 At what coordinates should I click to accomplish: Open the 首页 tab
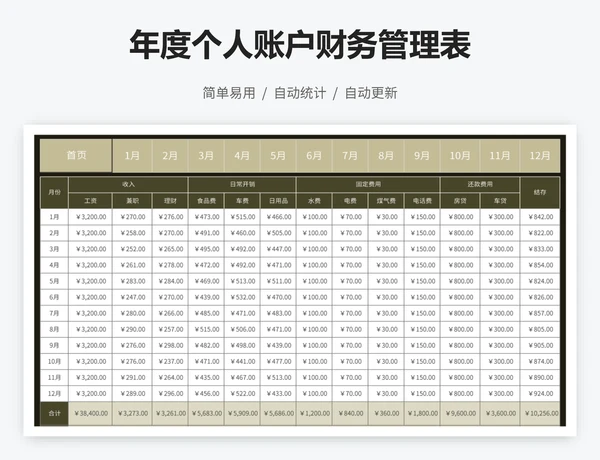point(76,155)
